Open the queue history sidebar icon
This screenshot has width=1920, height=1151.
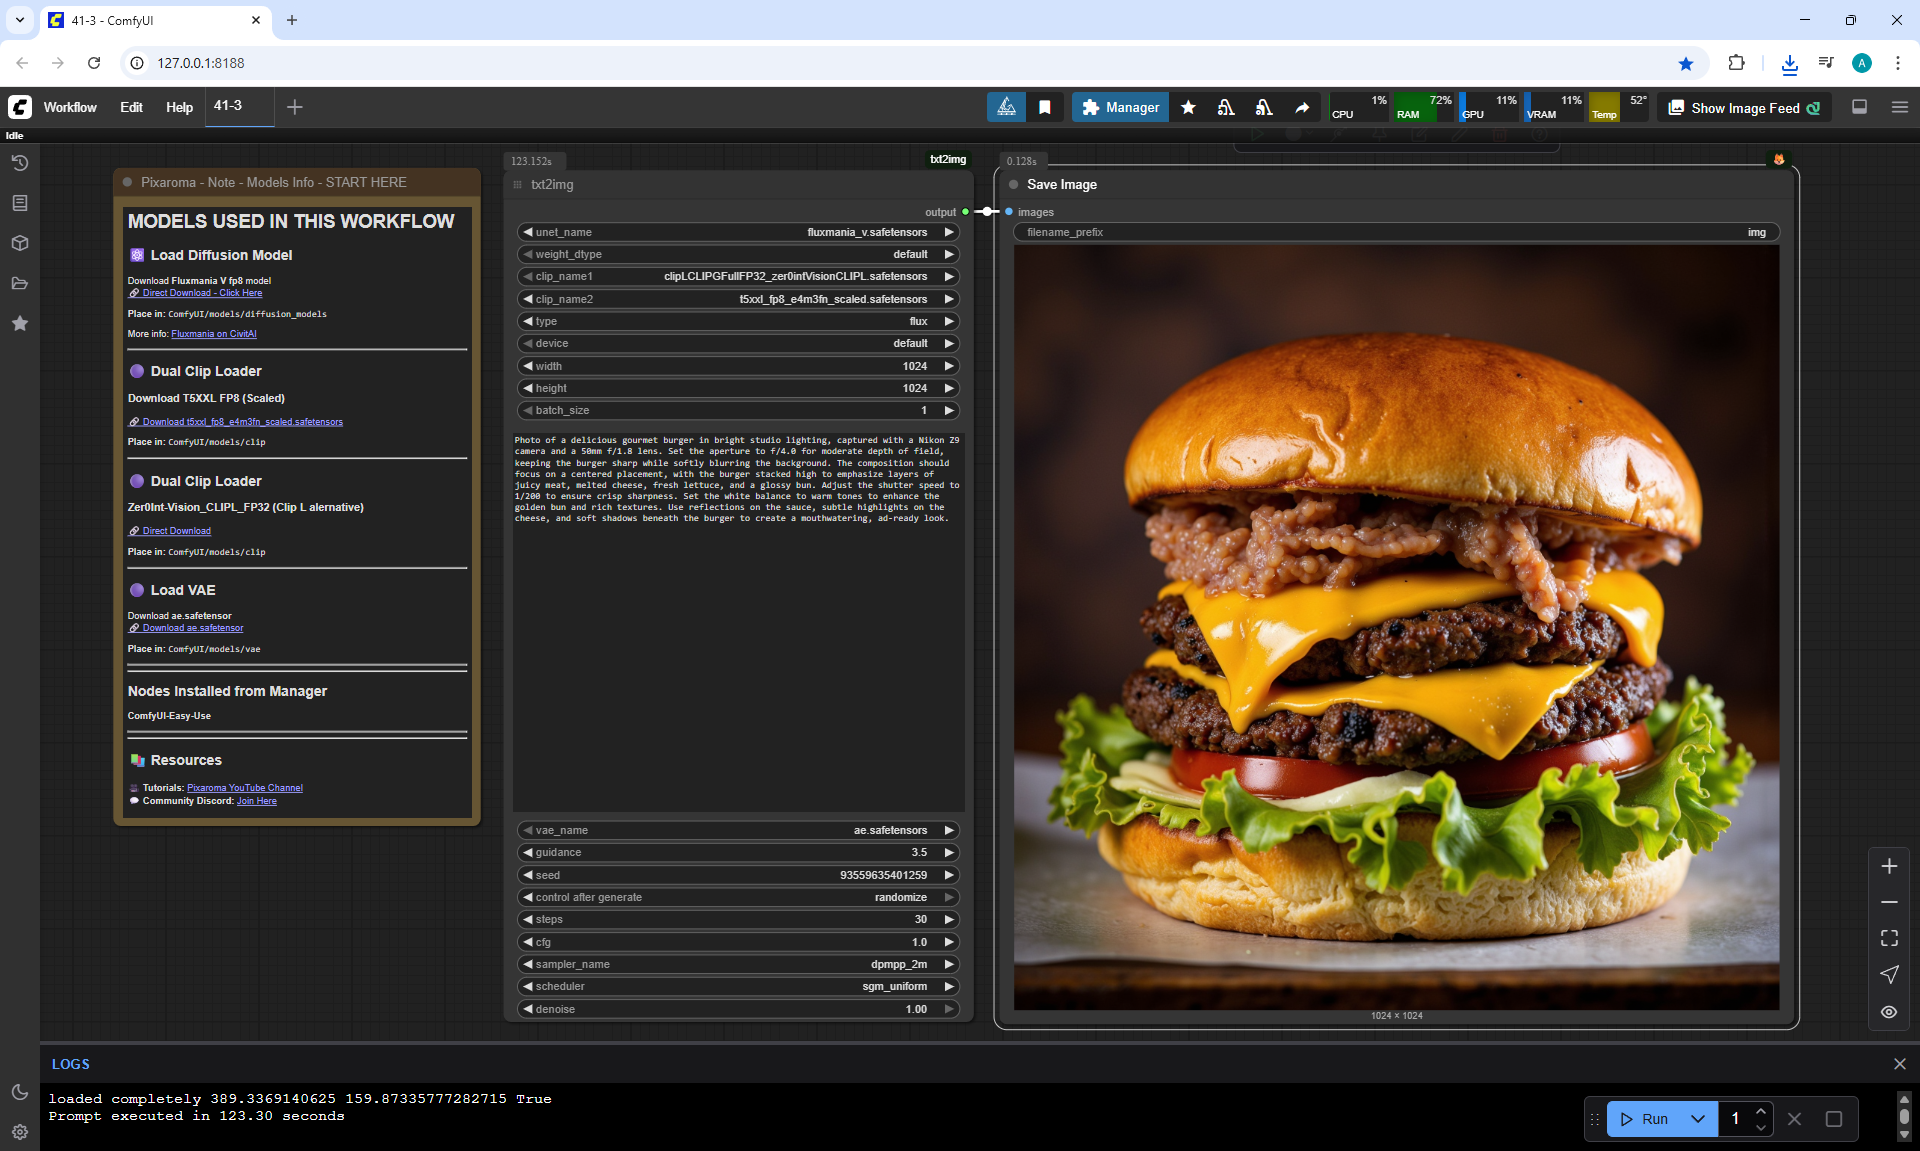click(x=19, y=163)
